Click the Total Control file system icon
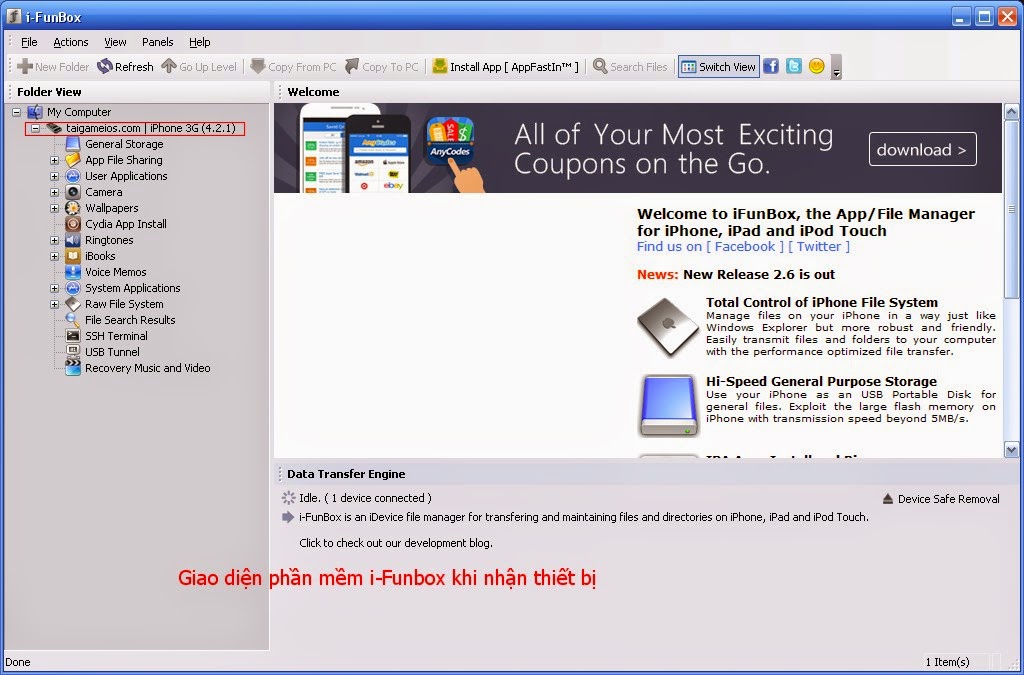Viewport: 1024px width, 675px height. [x=668, y=327]
